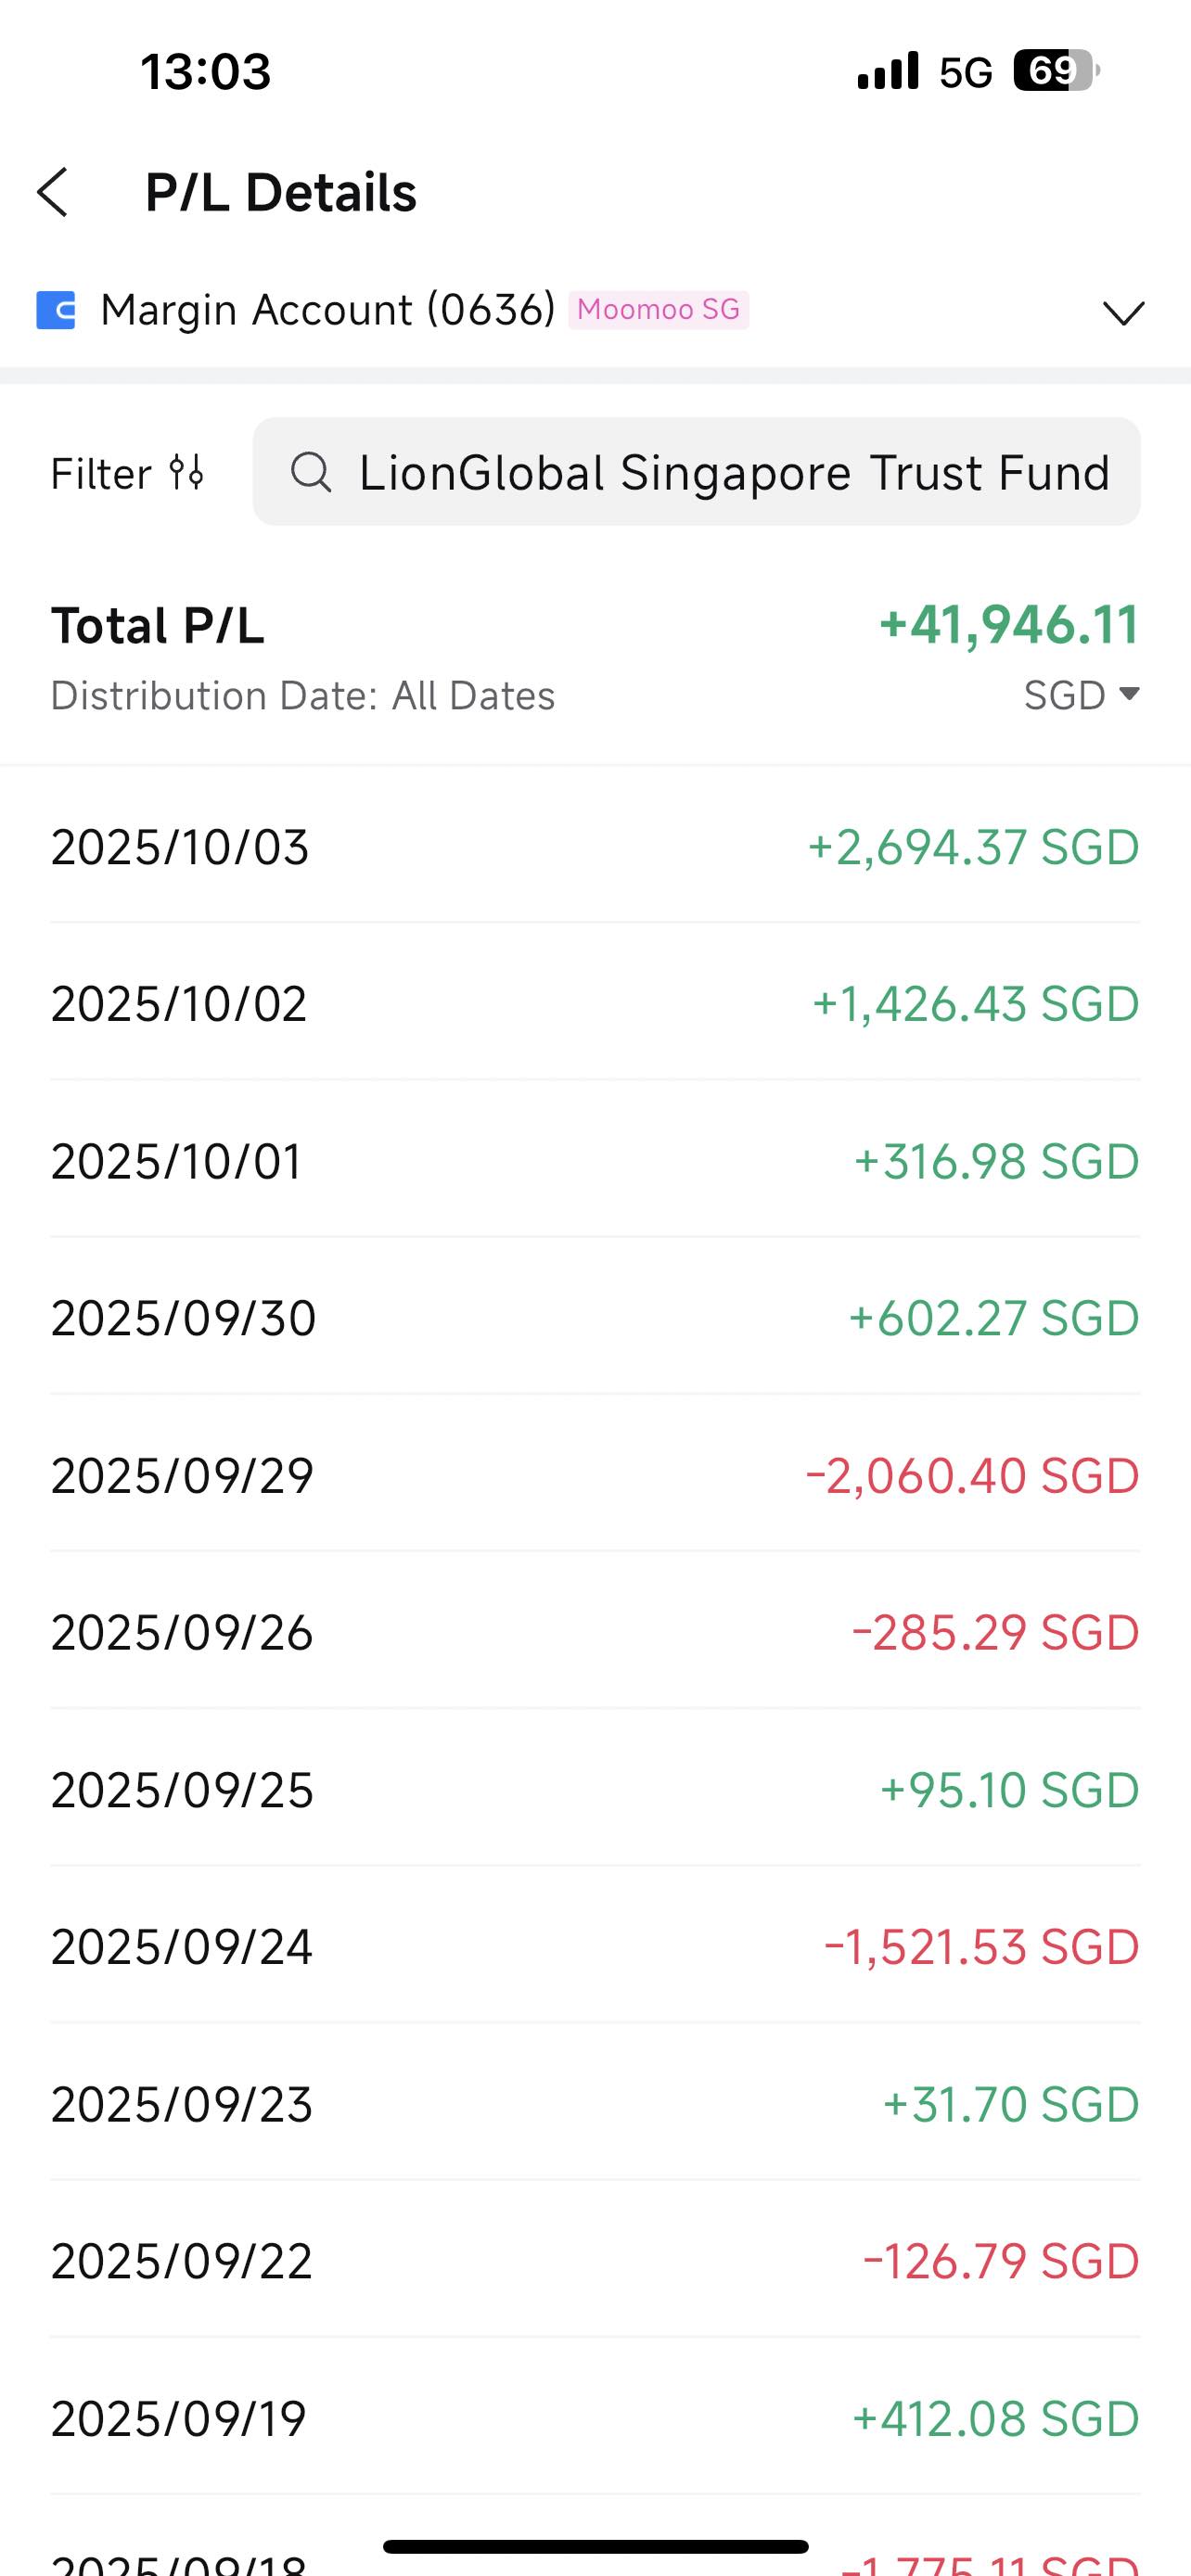Tap the Total P/L amount +41,946.11
This screenshot has height=2576, width=1191.
point(1009,625)
